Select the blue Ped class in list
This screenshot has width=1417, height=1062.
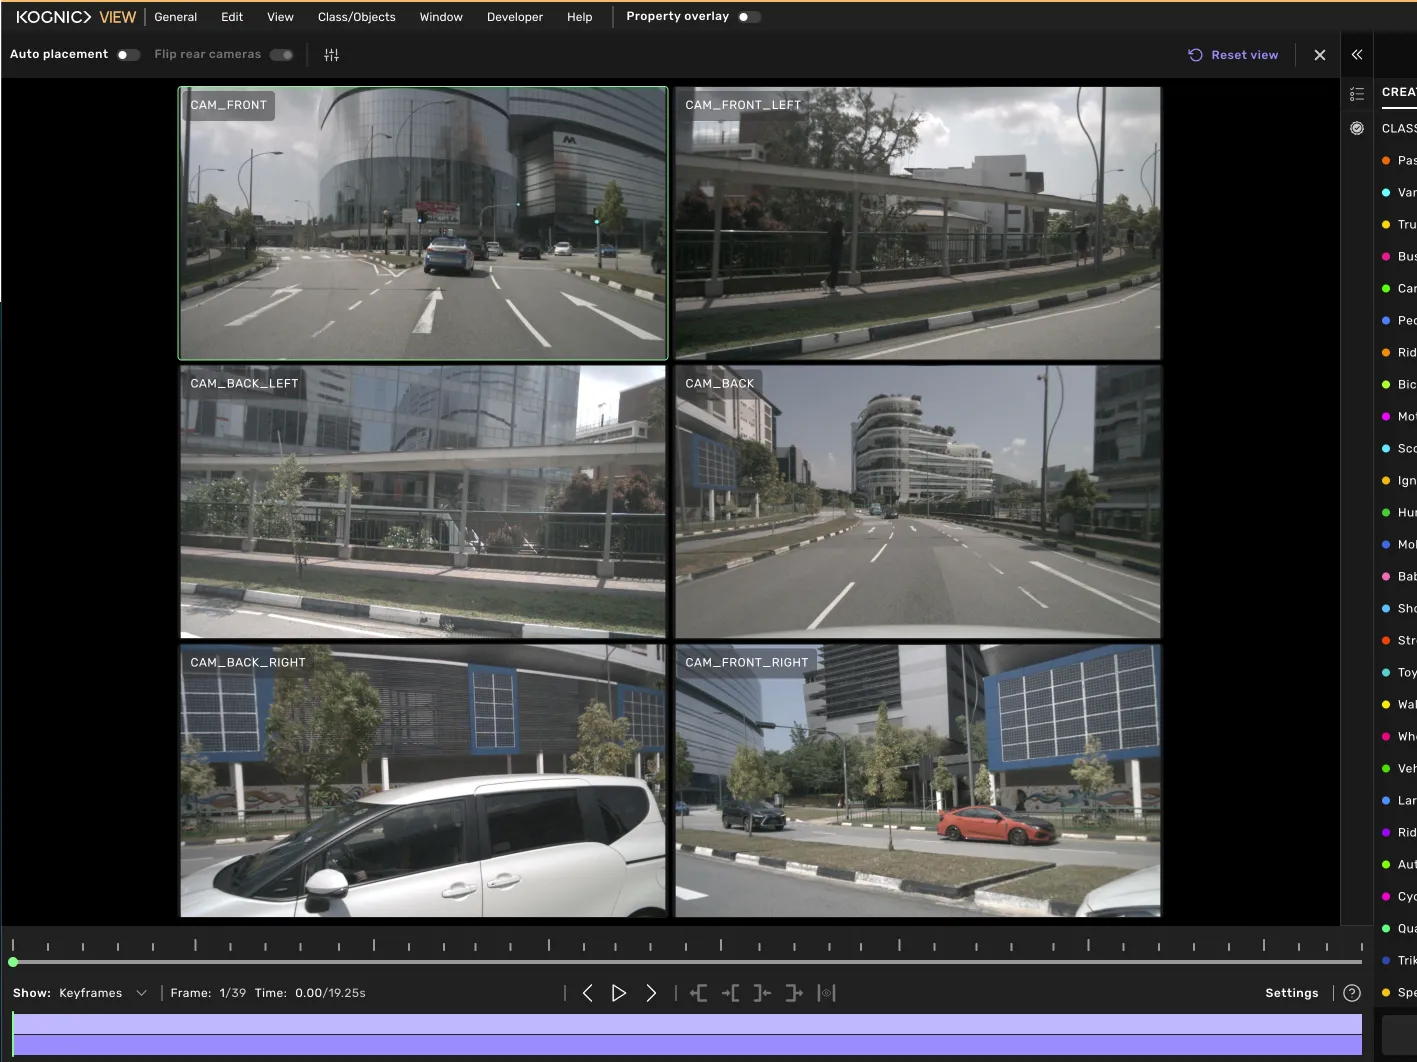pos(1399,321)
